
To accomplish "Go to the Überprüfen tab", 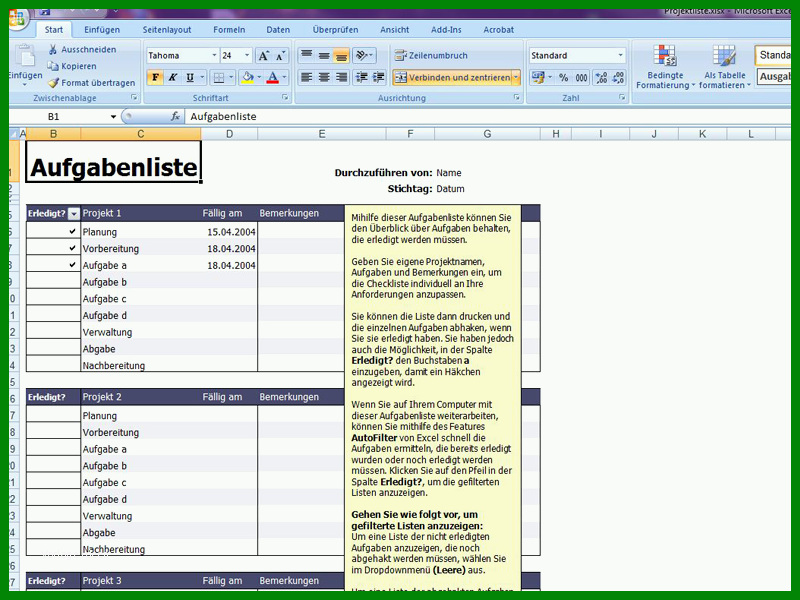I will pyautogui.click(x=335, y=30).
